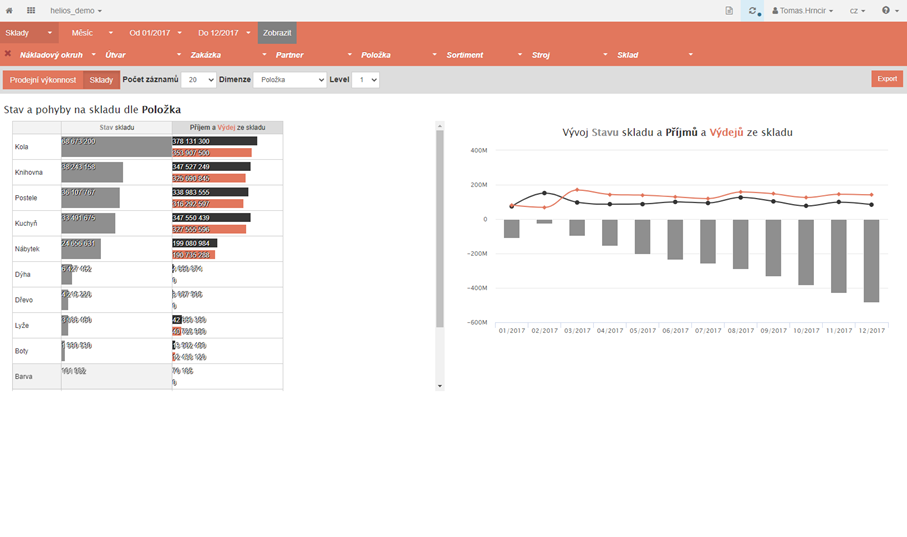
Task: Open the help question mark menu
Action: click(888, 10)
